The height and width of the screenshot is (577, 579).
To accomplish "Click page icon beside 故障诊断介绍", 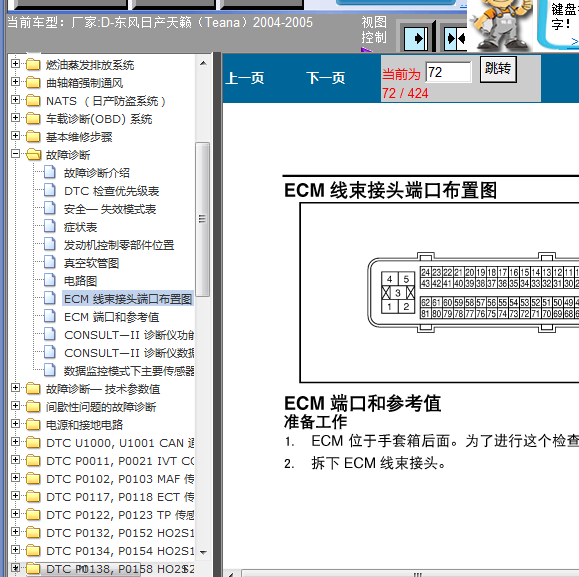I will click(50, 172).
